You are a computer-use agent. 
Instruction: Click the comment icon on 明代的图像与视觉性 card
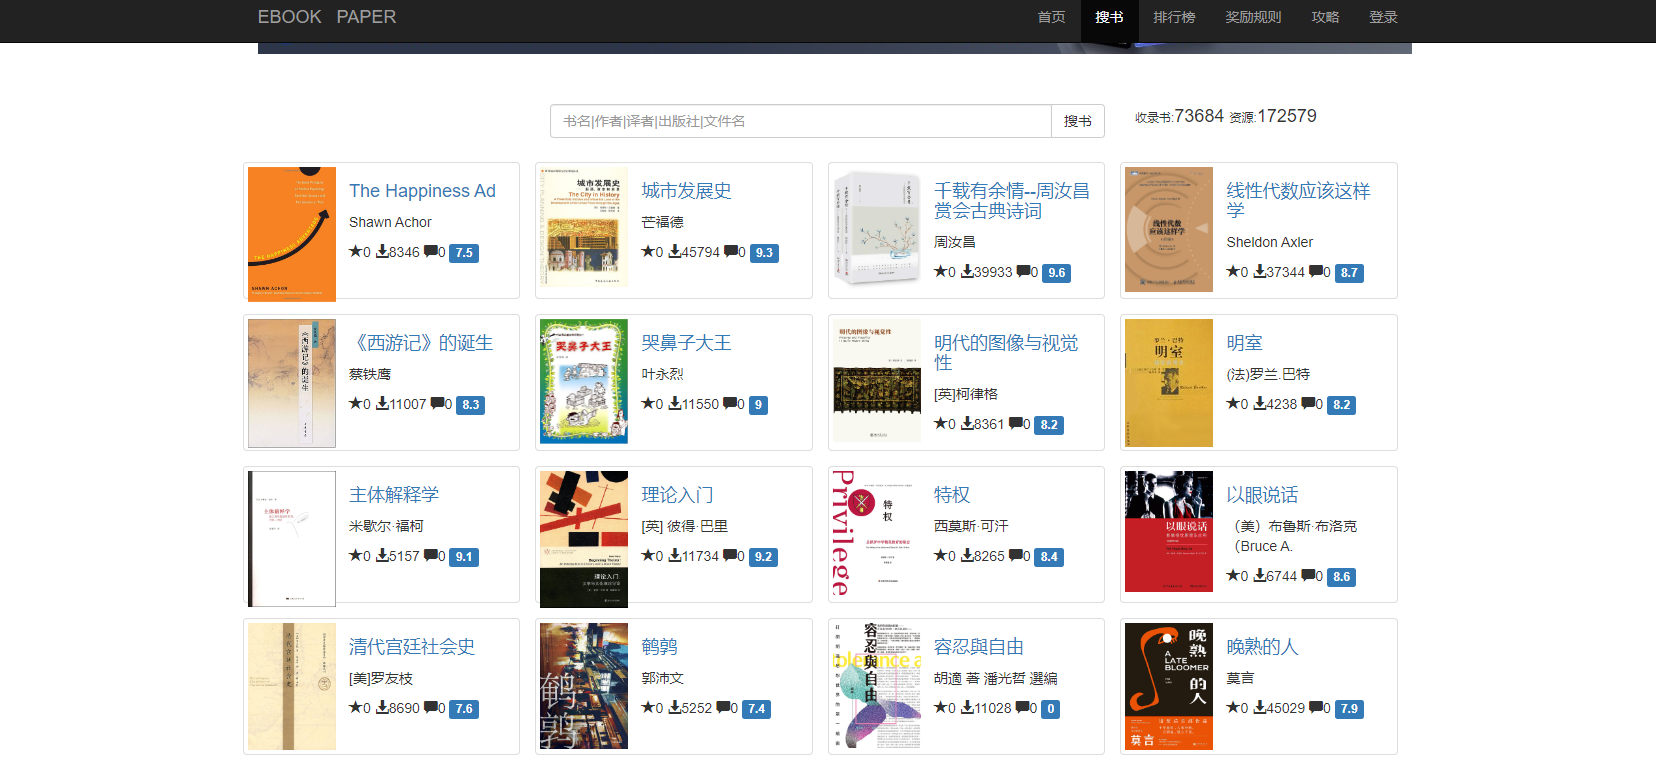point(1015,424)
